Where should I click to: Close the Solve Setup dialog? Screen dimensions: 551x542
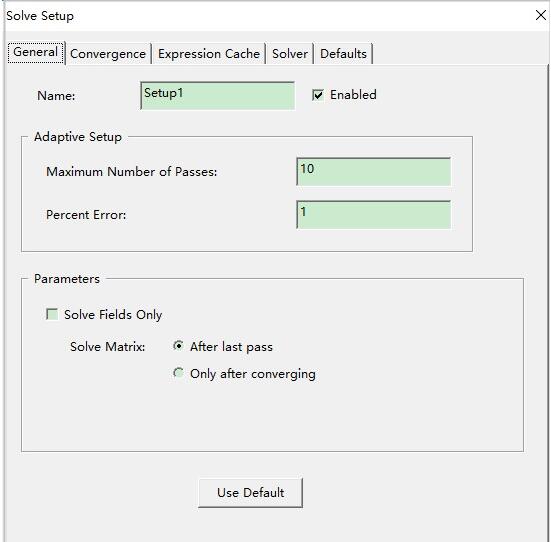(540, 15)
